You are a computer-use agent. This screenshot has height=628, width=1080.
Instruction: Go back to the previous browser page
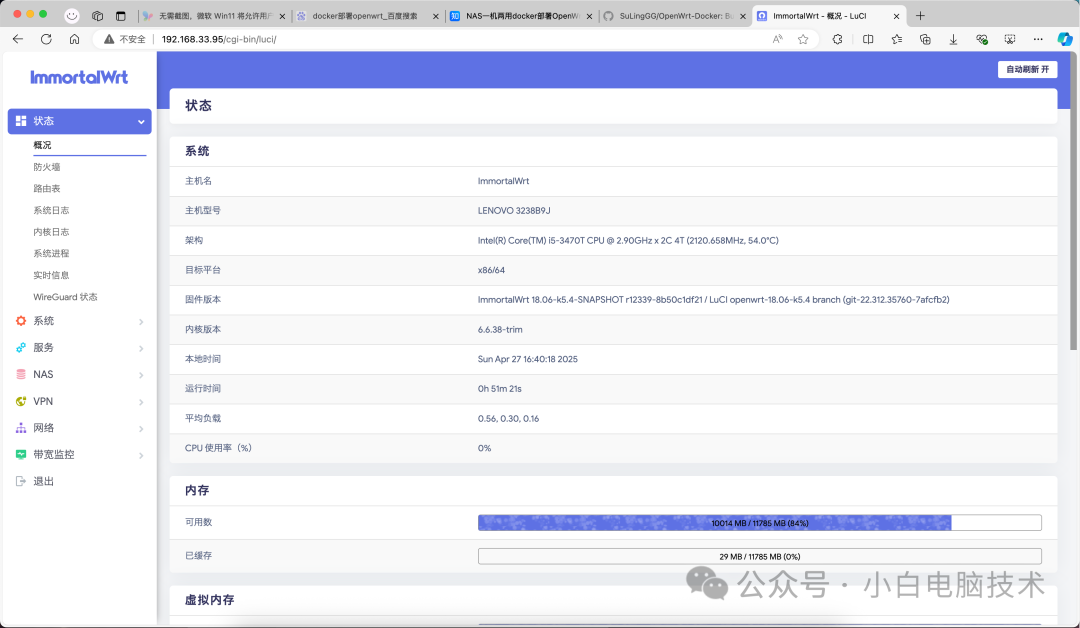click(x=18, y=39)
